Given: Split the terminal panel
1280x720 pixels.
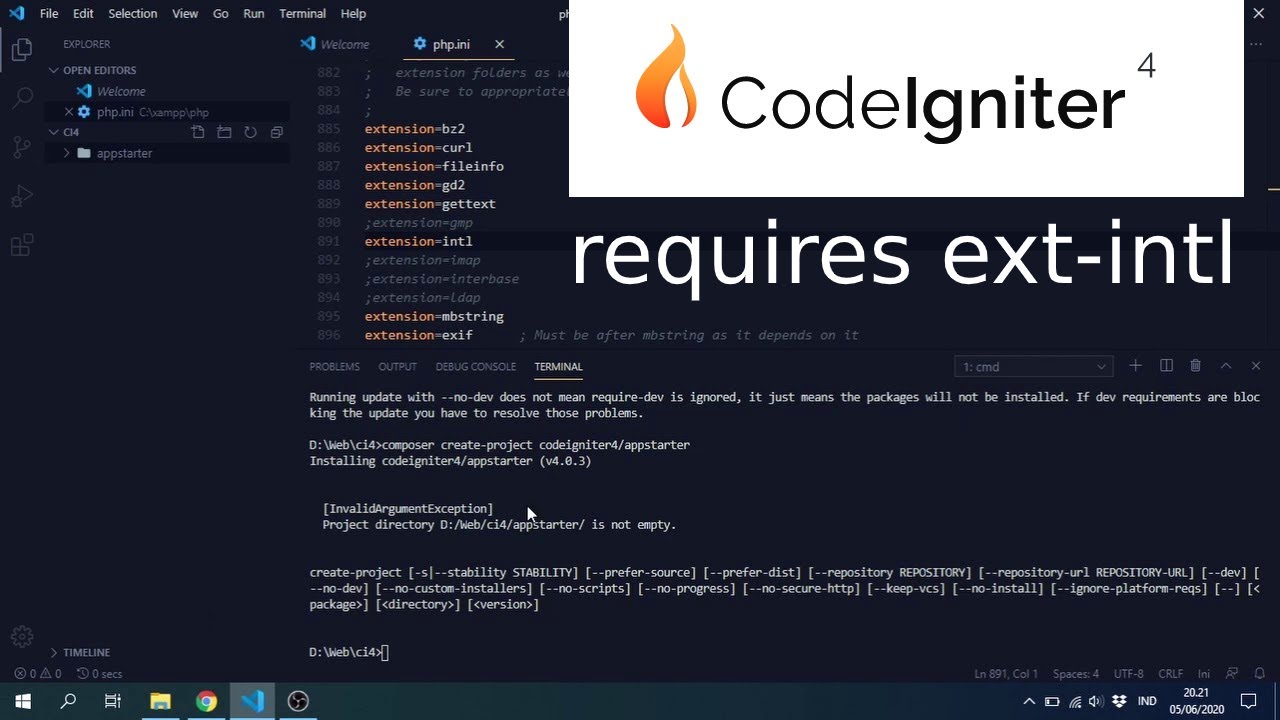Looking at the screenshot, I should pos(1166,366).
